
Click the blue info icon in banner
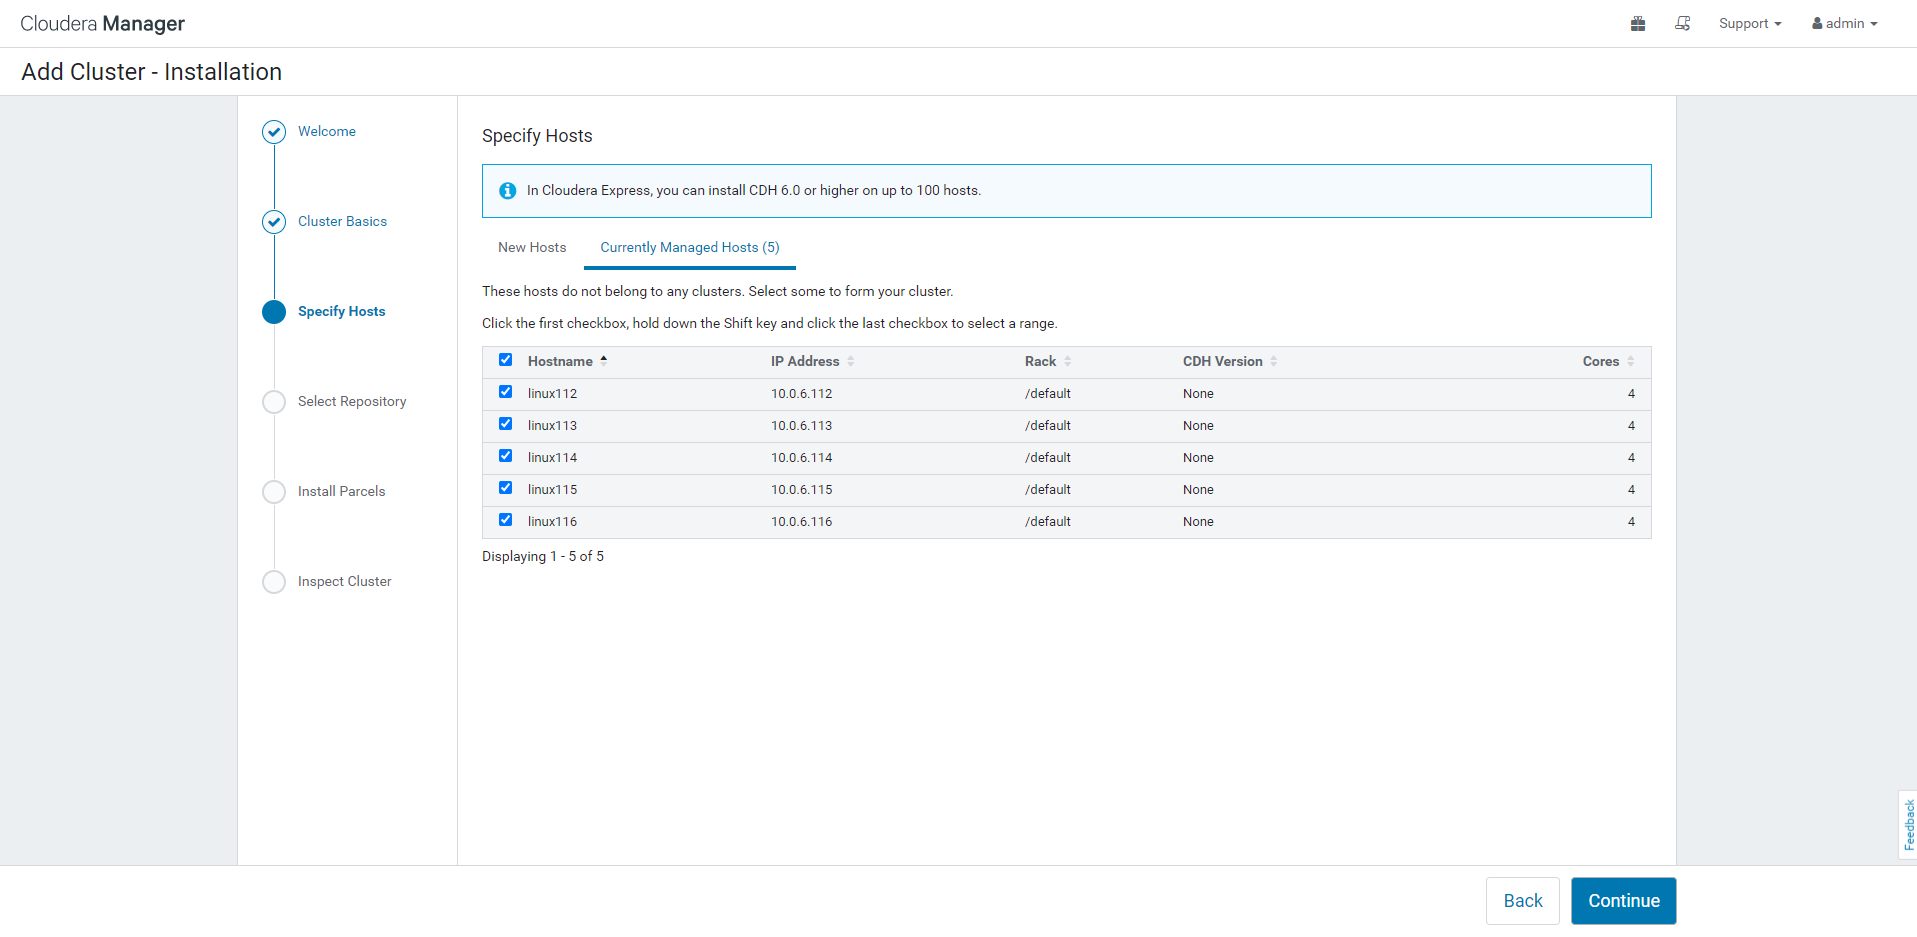tap(508, 191)
